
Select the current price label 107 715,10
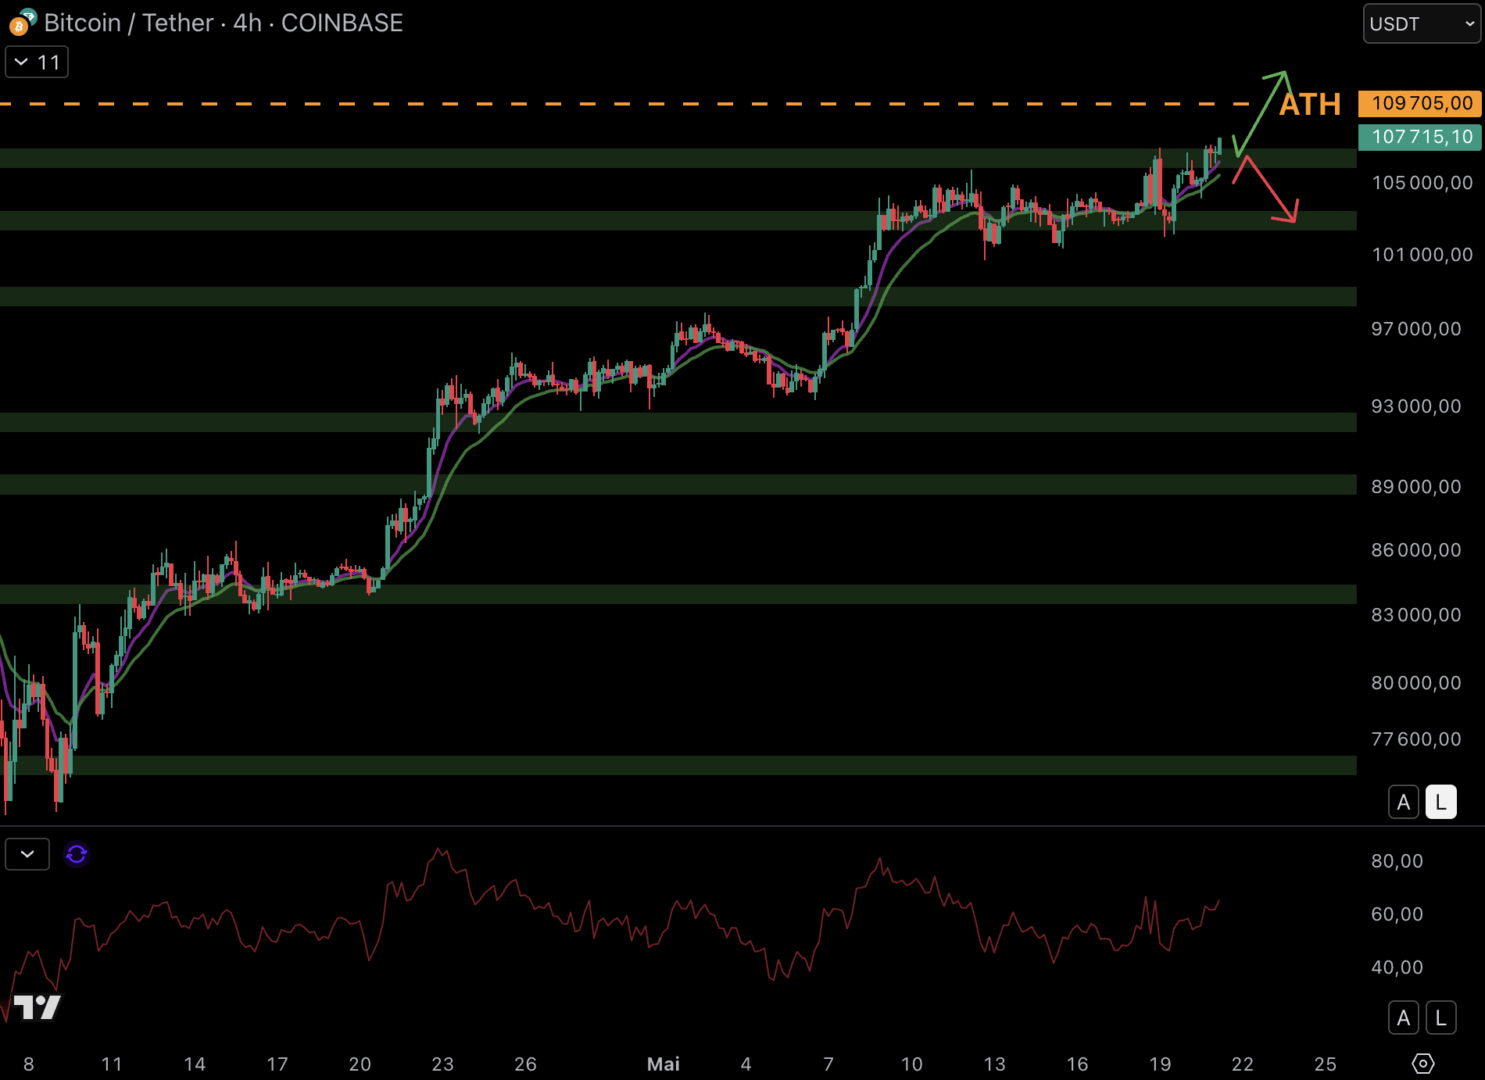(1420, 137)
